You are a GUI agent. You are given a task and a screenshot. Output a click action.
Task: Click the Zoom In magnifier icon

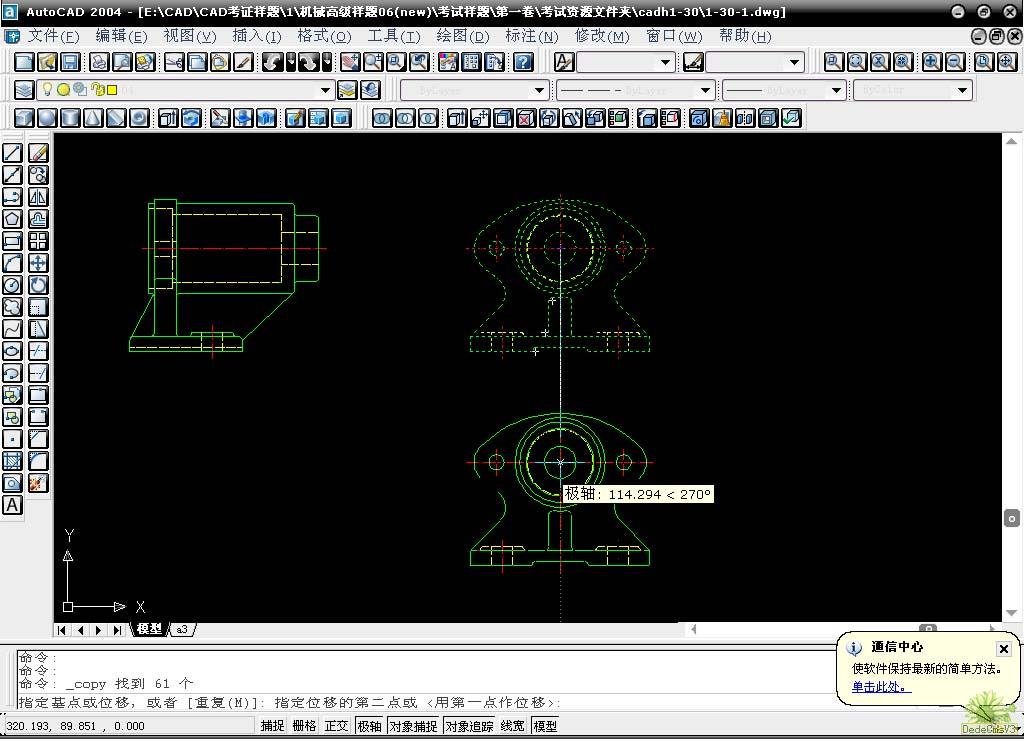pyautogui.click(x=931, y=62)
